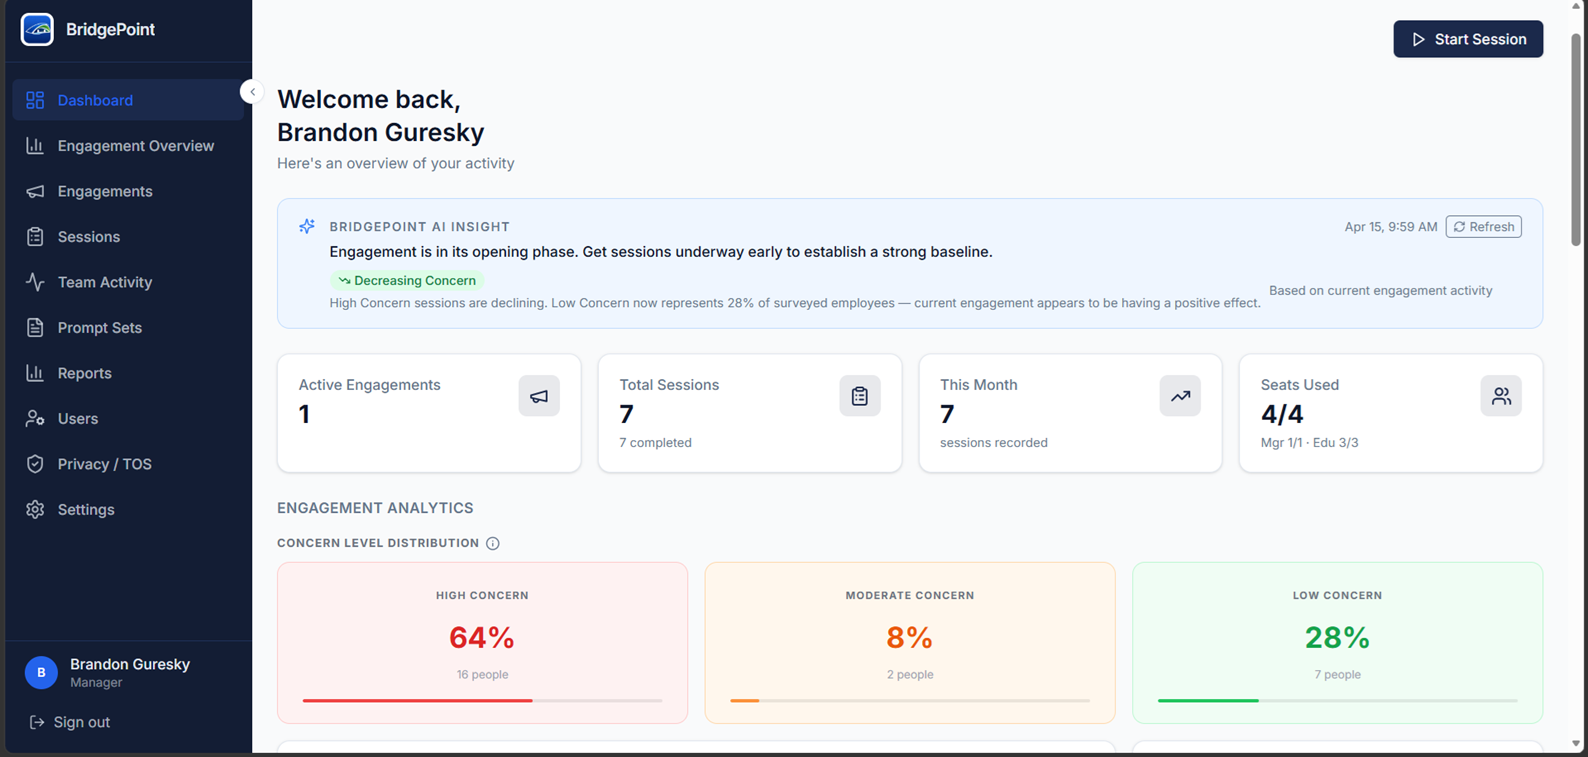Click the blue B user avatar
The height and width of the screenshot is (757, 1588).
tap(41, 673)
